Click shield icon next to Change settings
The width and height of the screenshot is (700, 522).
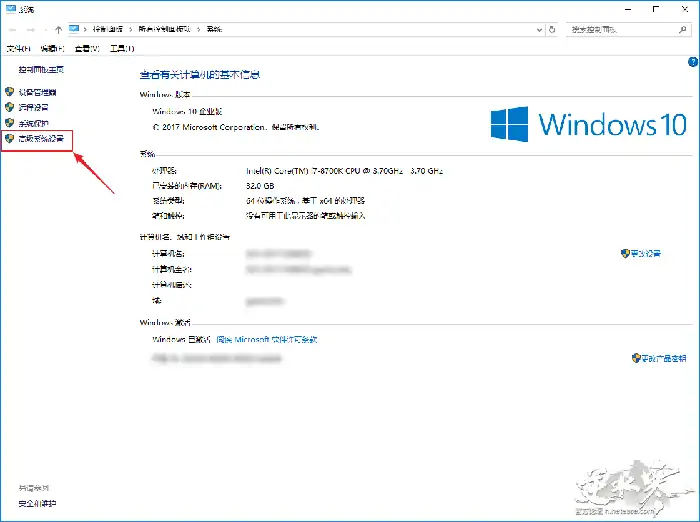(625, 254)
